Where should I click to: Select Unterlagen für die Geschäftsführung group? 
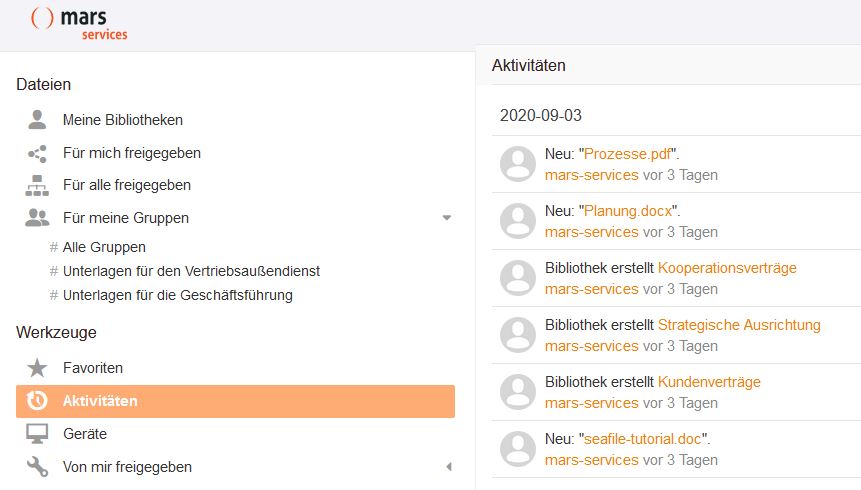(x=177, y=295)
